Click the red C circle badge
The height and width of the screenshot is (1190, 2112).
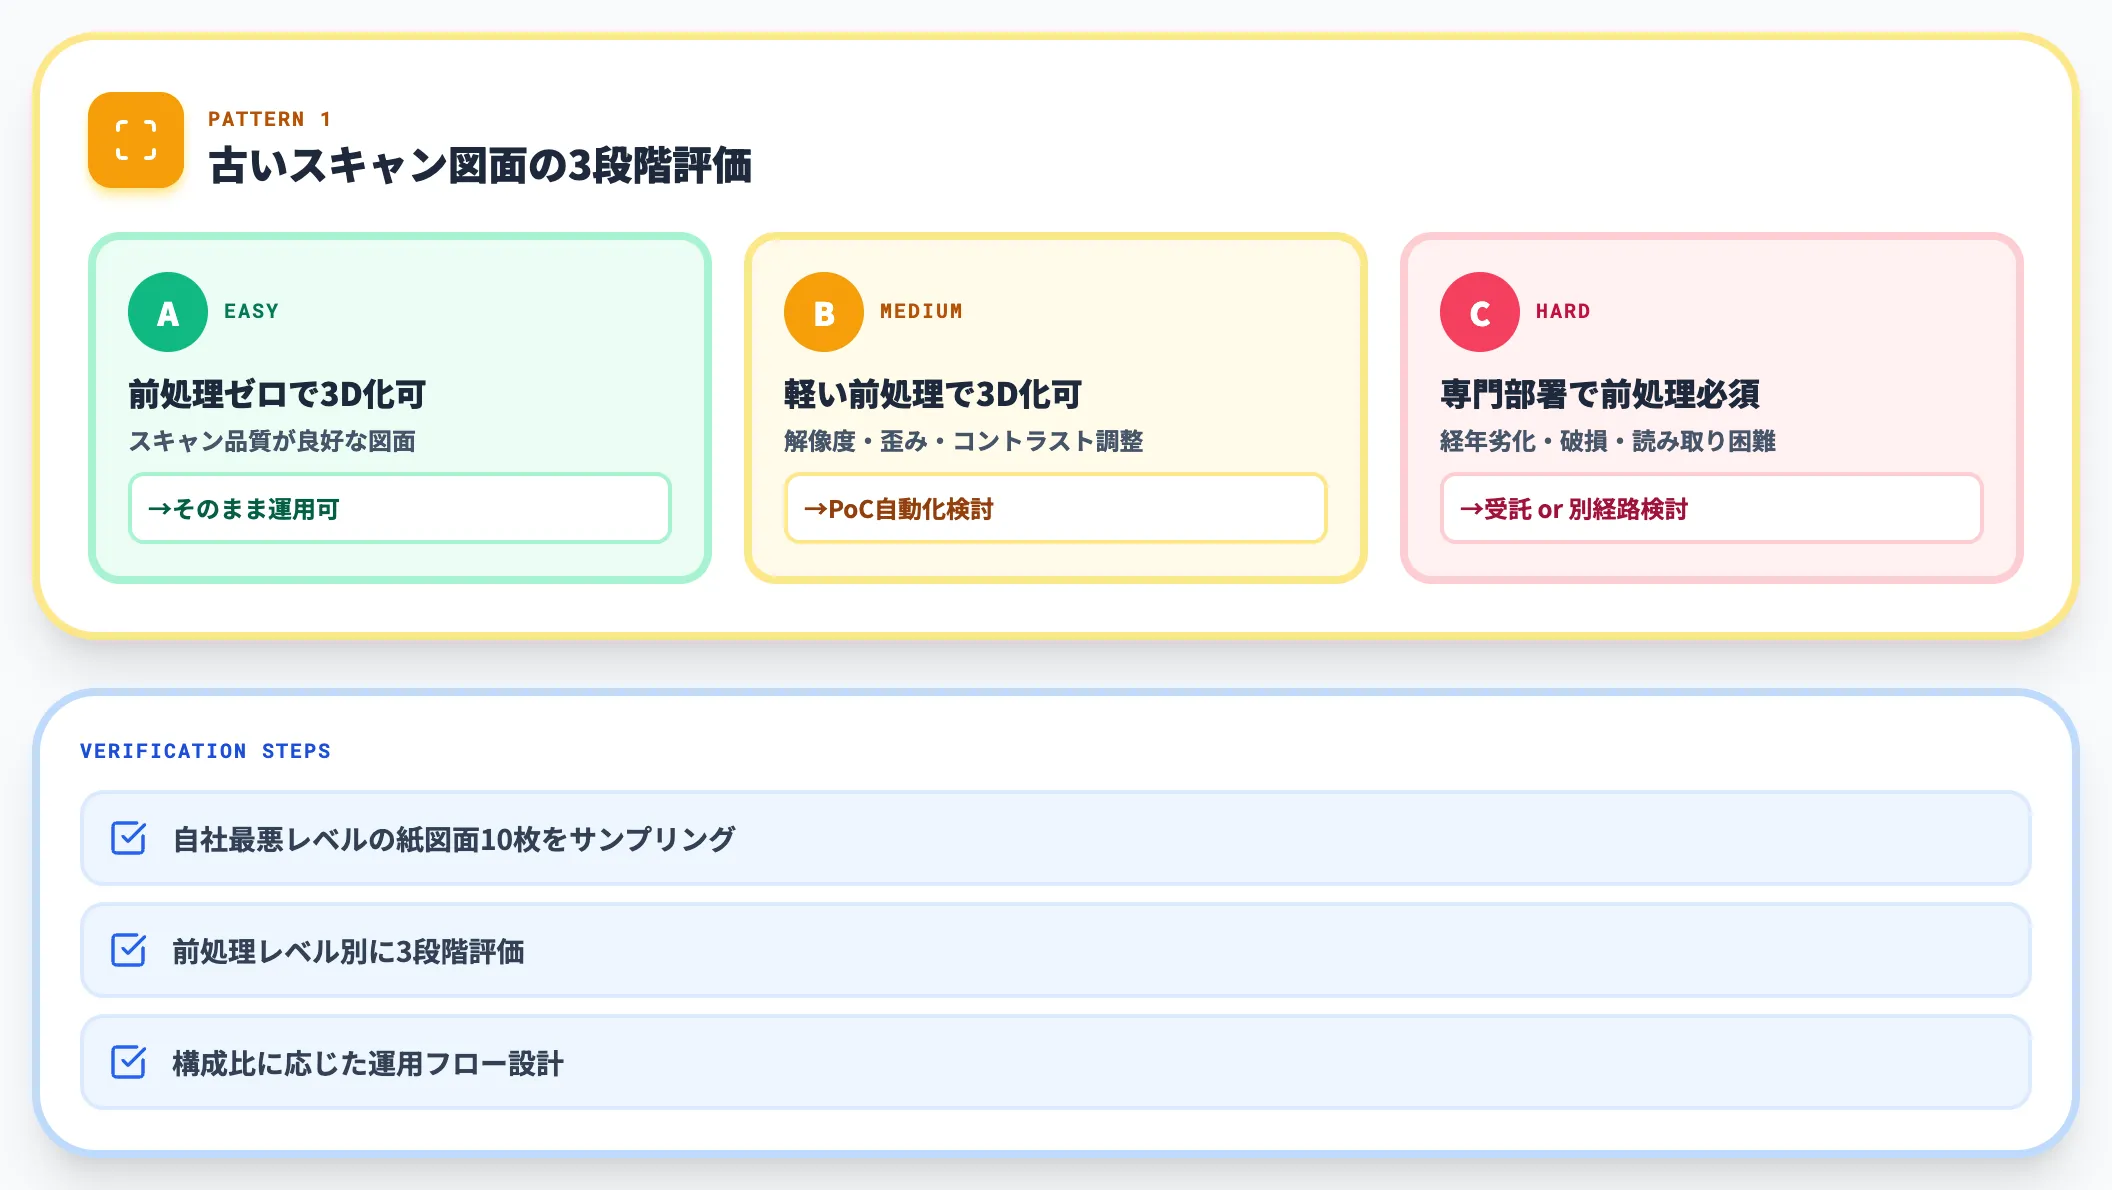tap(1480, 312)
